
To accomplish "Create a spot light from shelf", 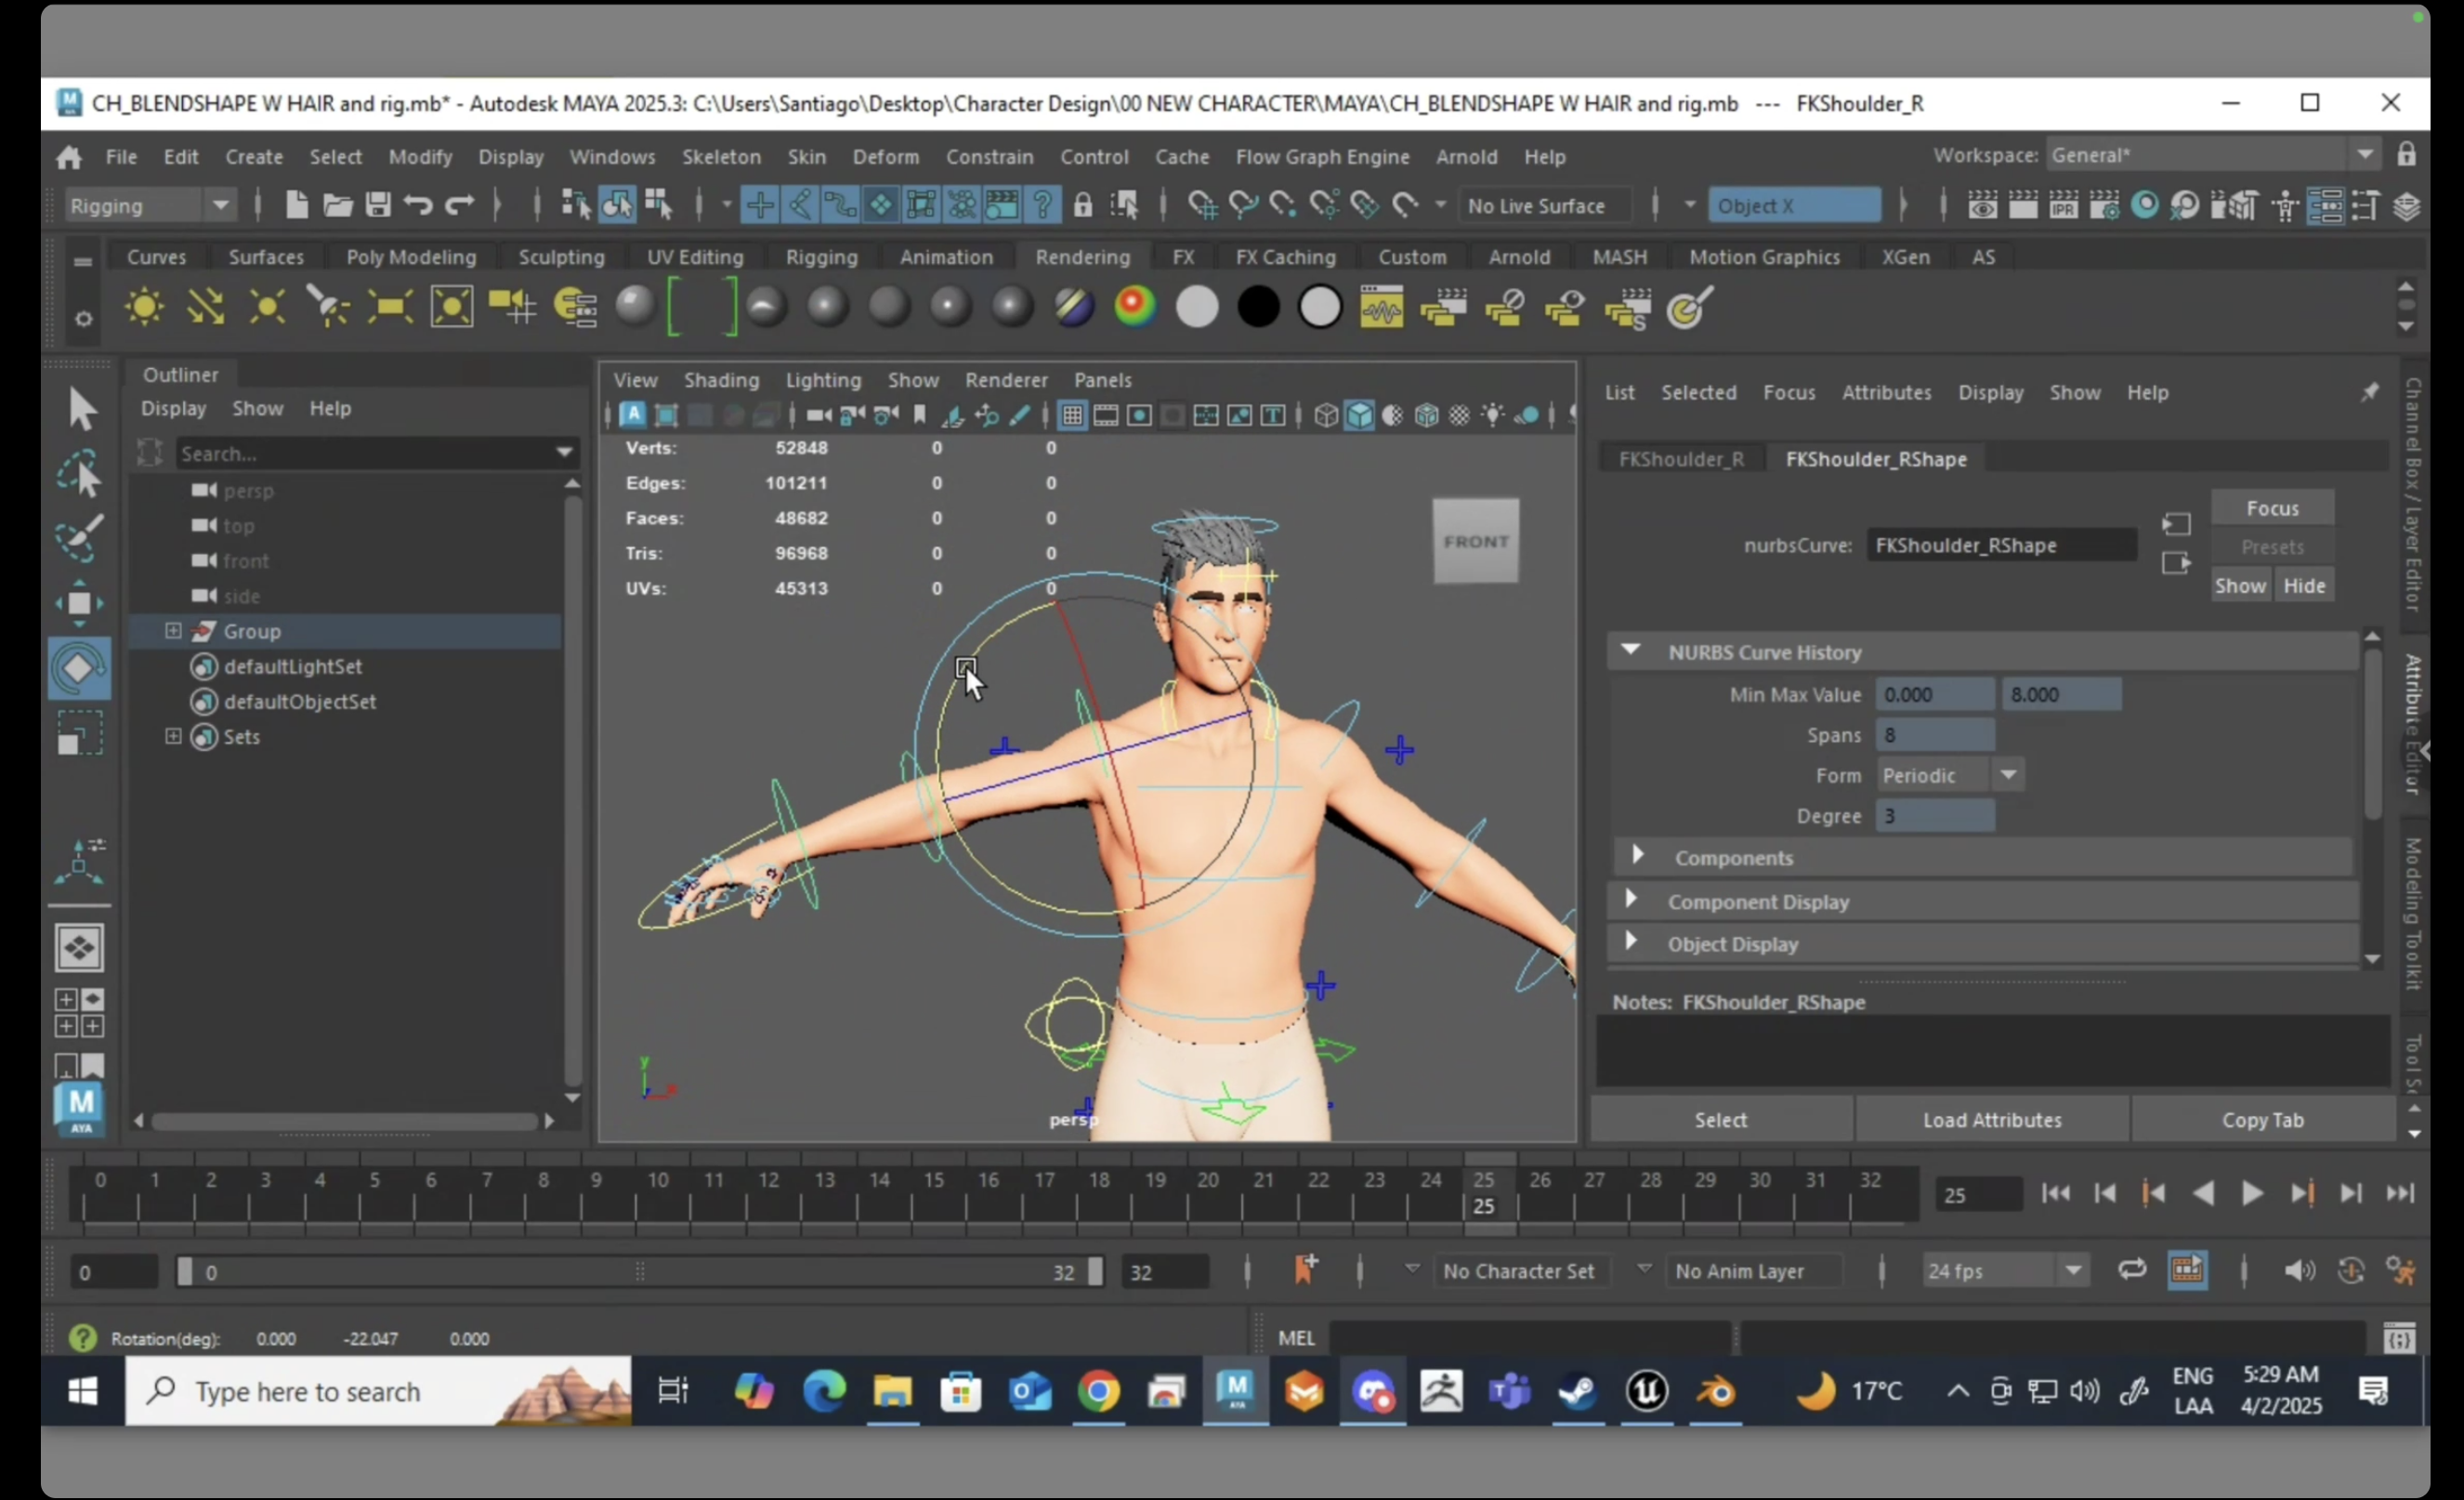I will click(x=328, y=307).
